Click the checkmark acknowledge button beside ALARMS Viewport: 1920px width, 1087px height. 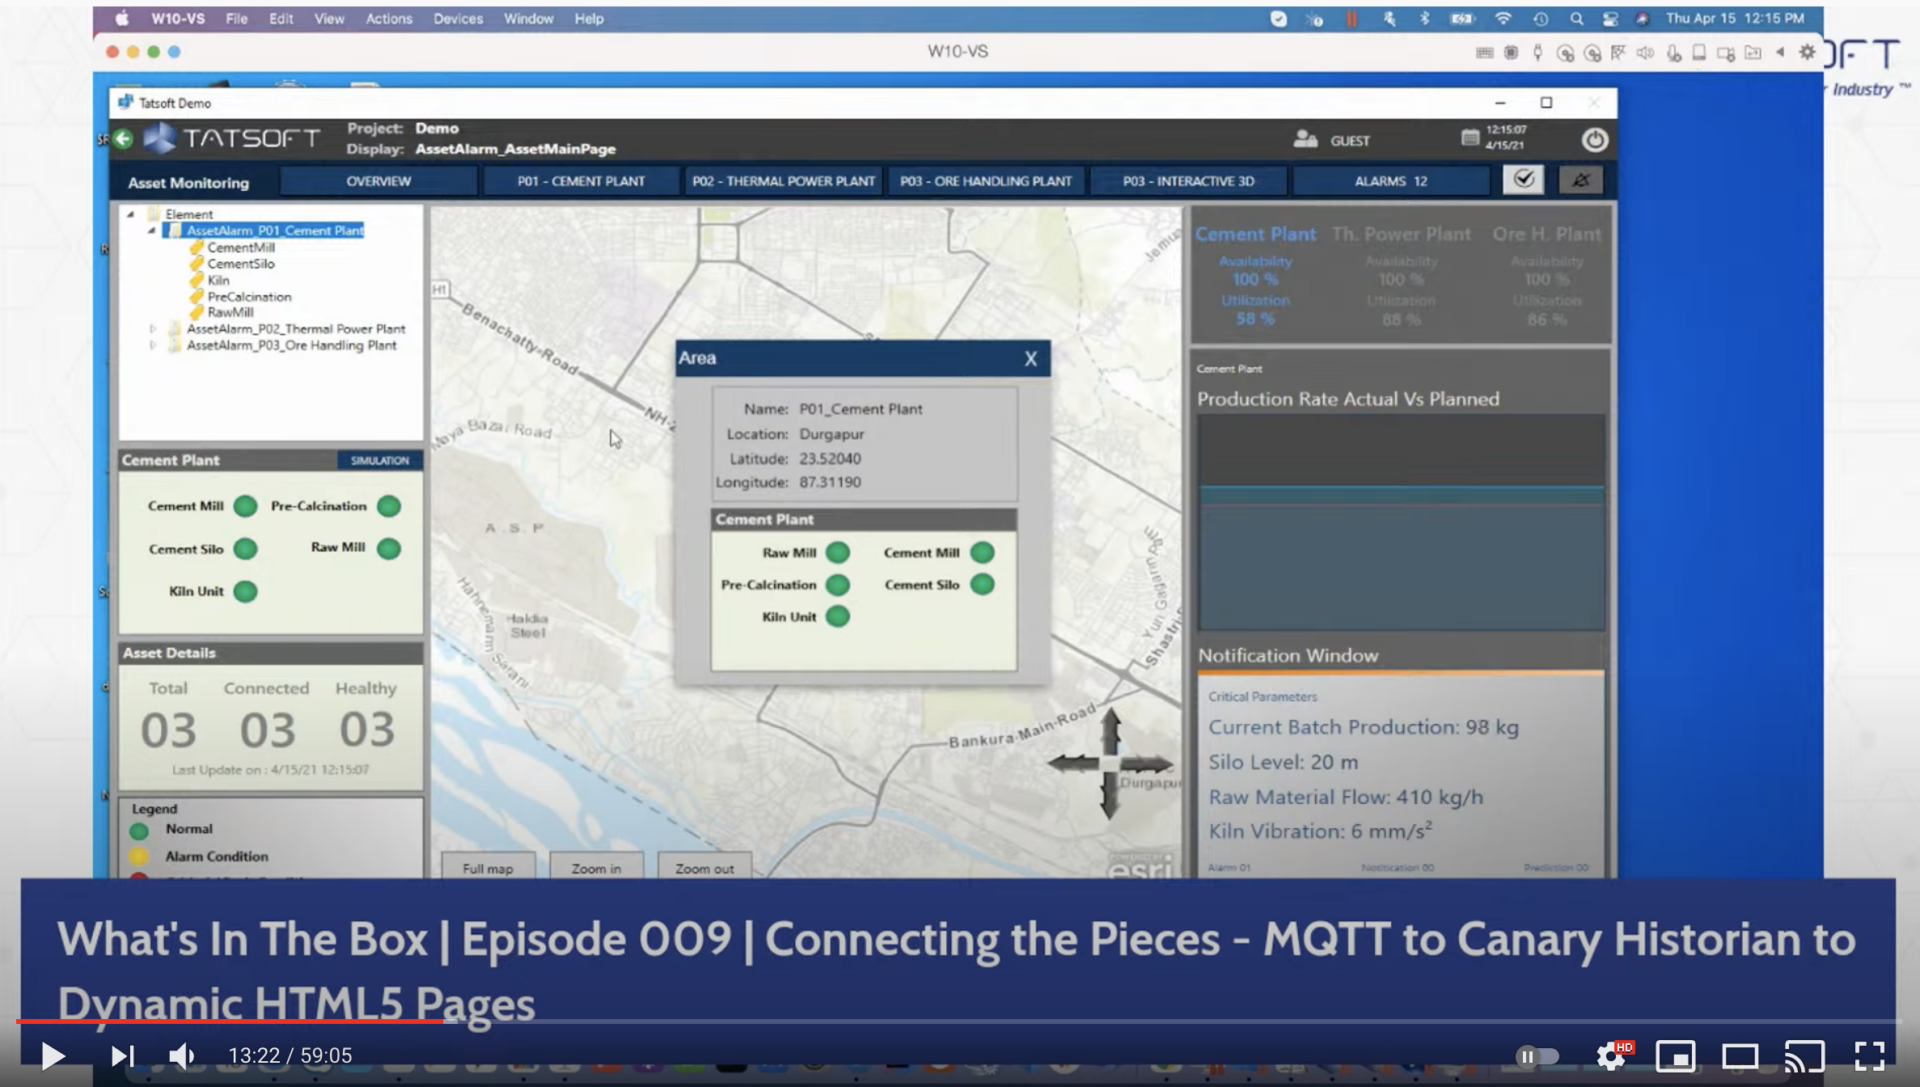[1523, 180]
